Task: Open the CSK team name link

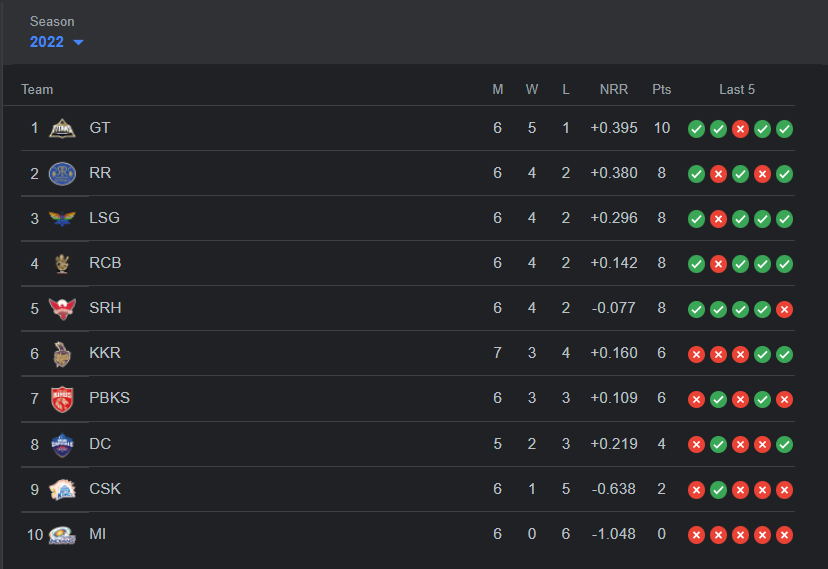Action: pyautogui.click(x=105, y=489)
